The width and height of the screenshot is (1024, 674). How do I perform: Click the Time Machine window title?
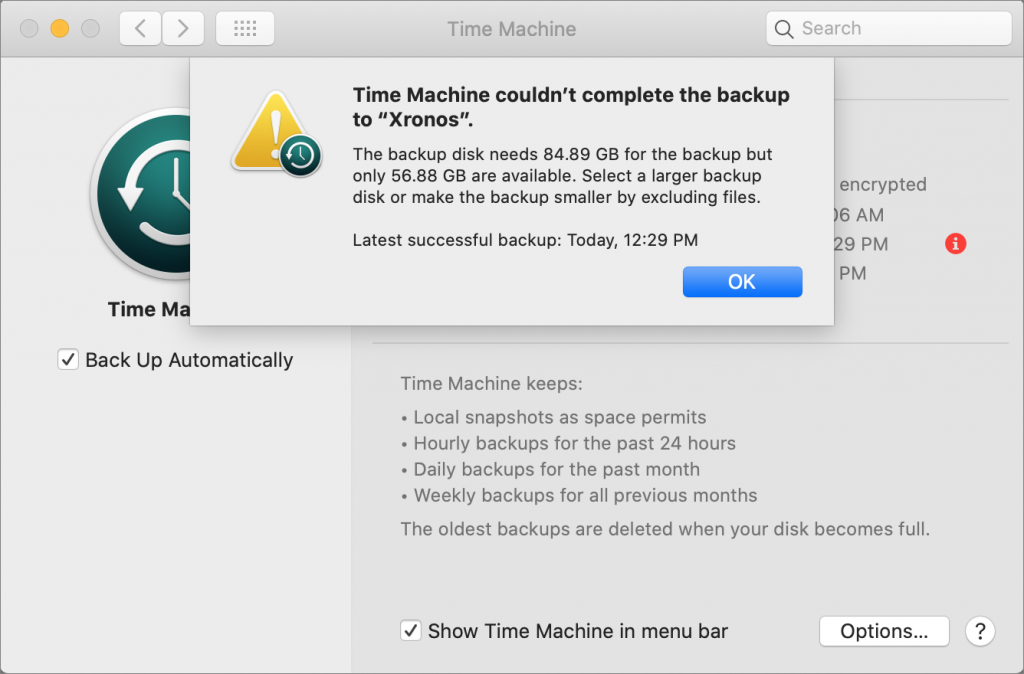click(511, 29)
